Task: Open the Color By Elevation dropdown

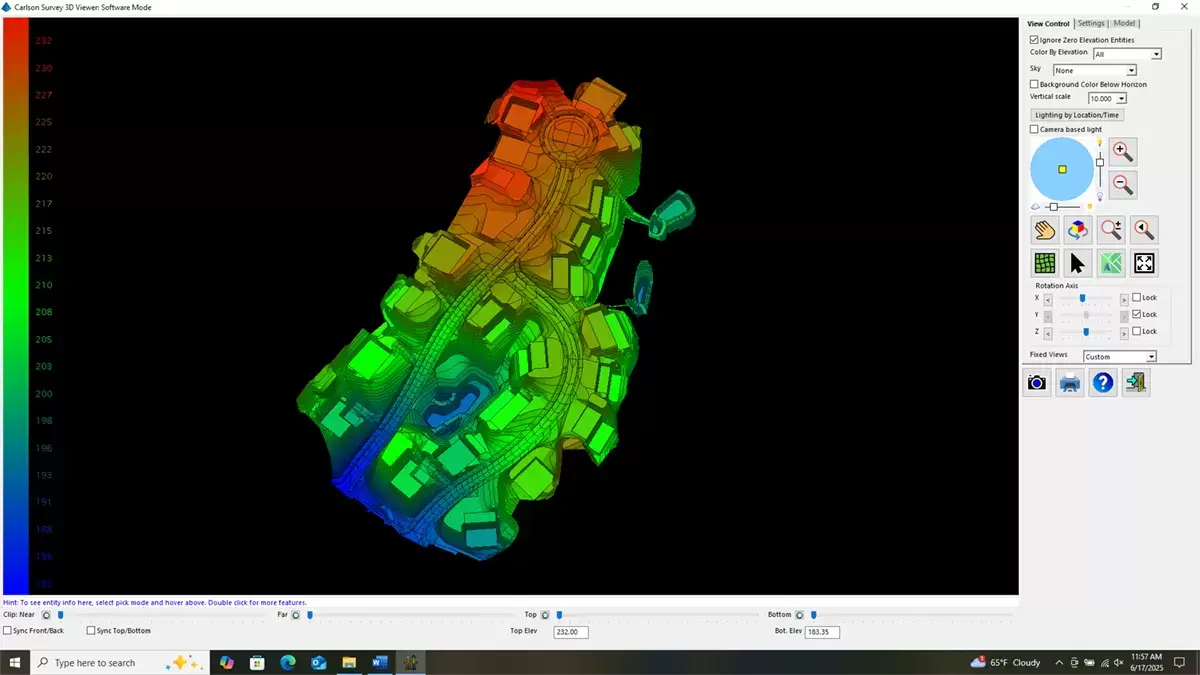Action: click(x=1127, y=54)
